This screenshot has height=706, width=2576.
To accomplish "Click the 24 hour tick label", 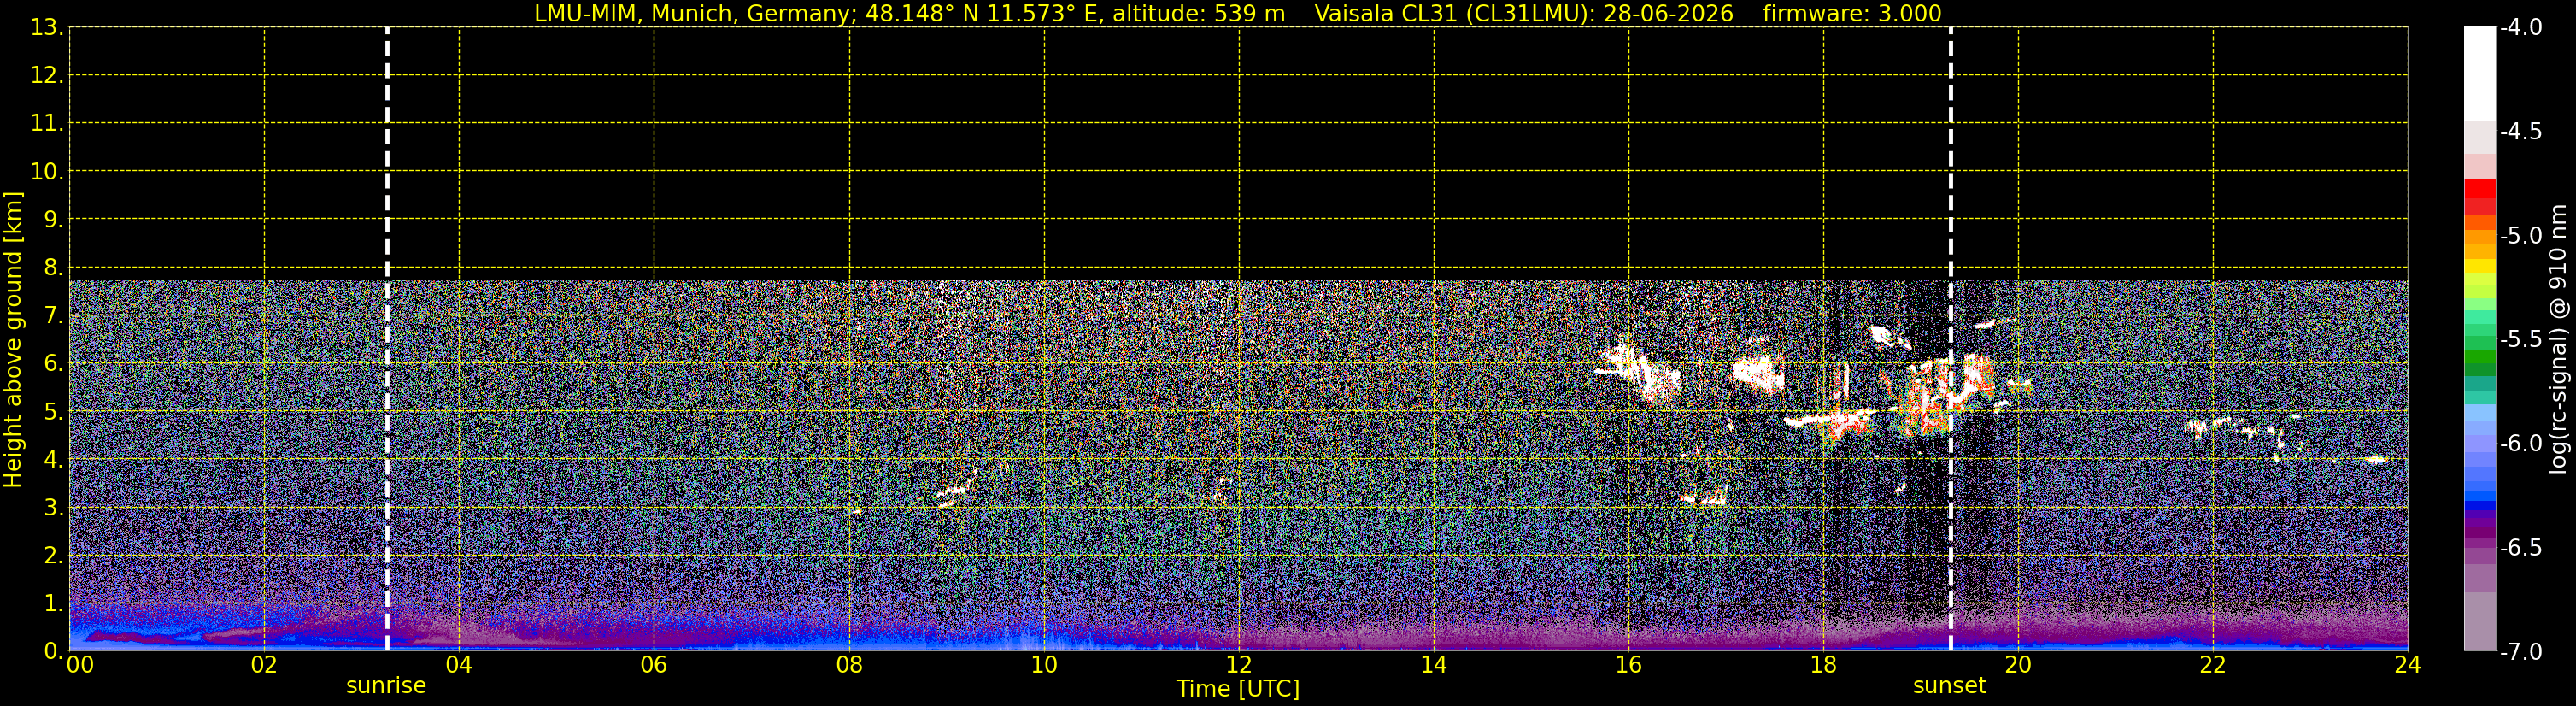I will pos(2407,665).
